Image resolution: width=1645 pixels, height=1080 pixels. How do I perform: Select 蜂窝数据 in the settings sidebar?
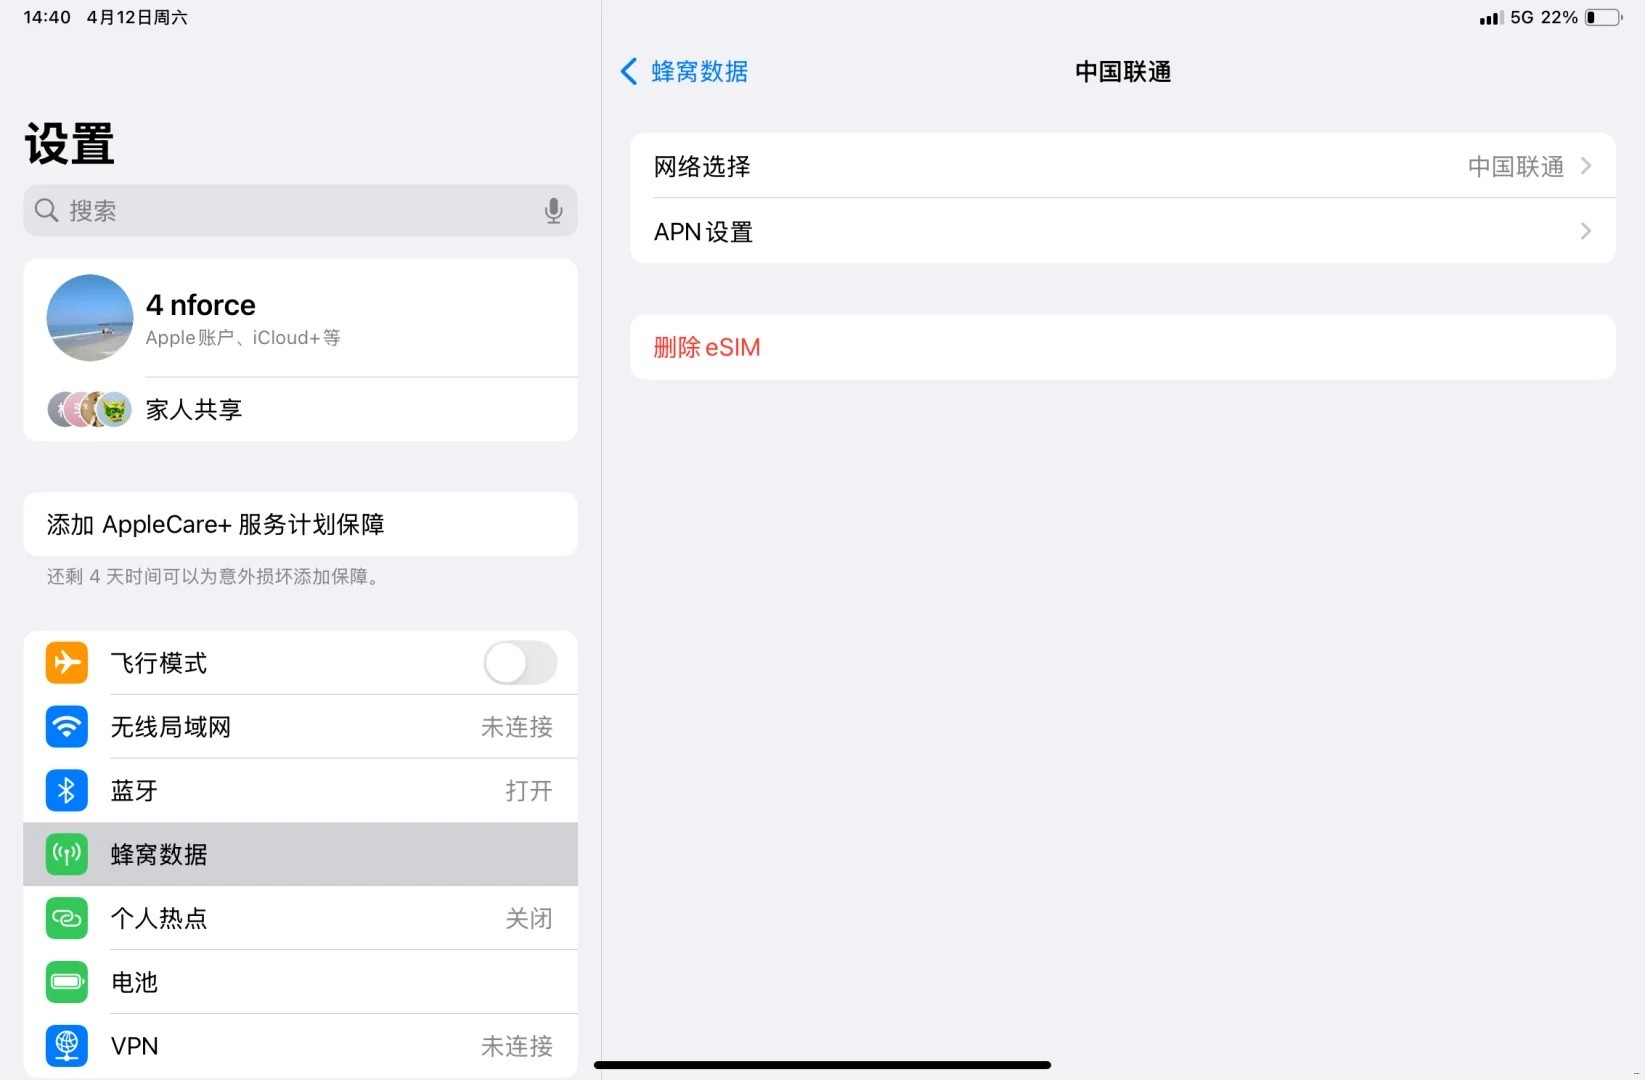pos(300,854)
